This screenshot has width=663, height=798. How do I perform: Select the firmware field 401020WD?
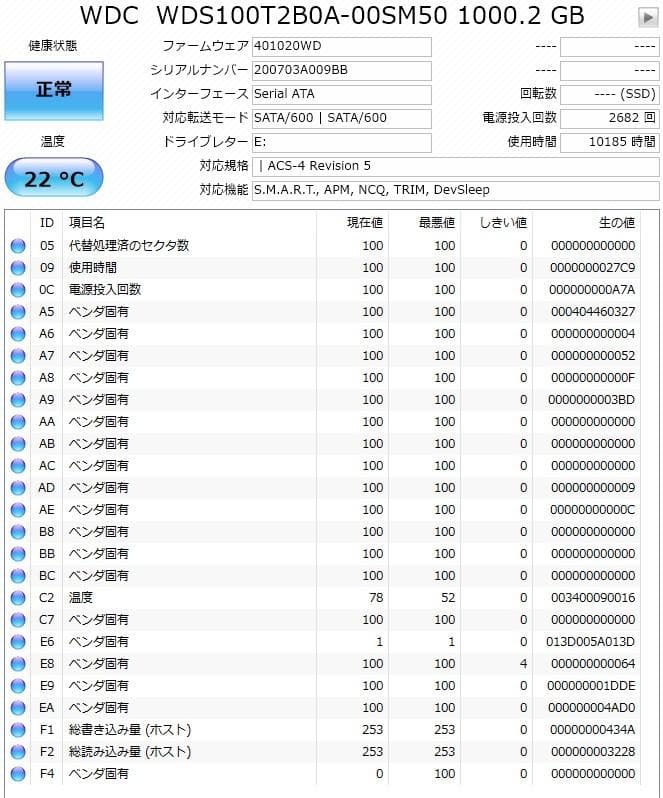point(341,46)
